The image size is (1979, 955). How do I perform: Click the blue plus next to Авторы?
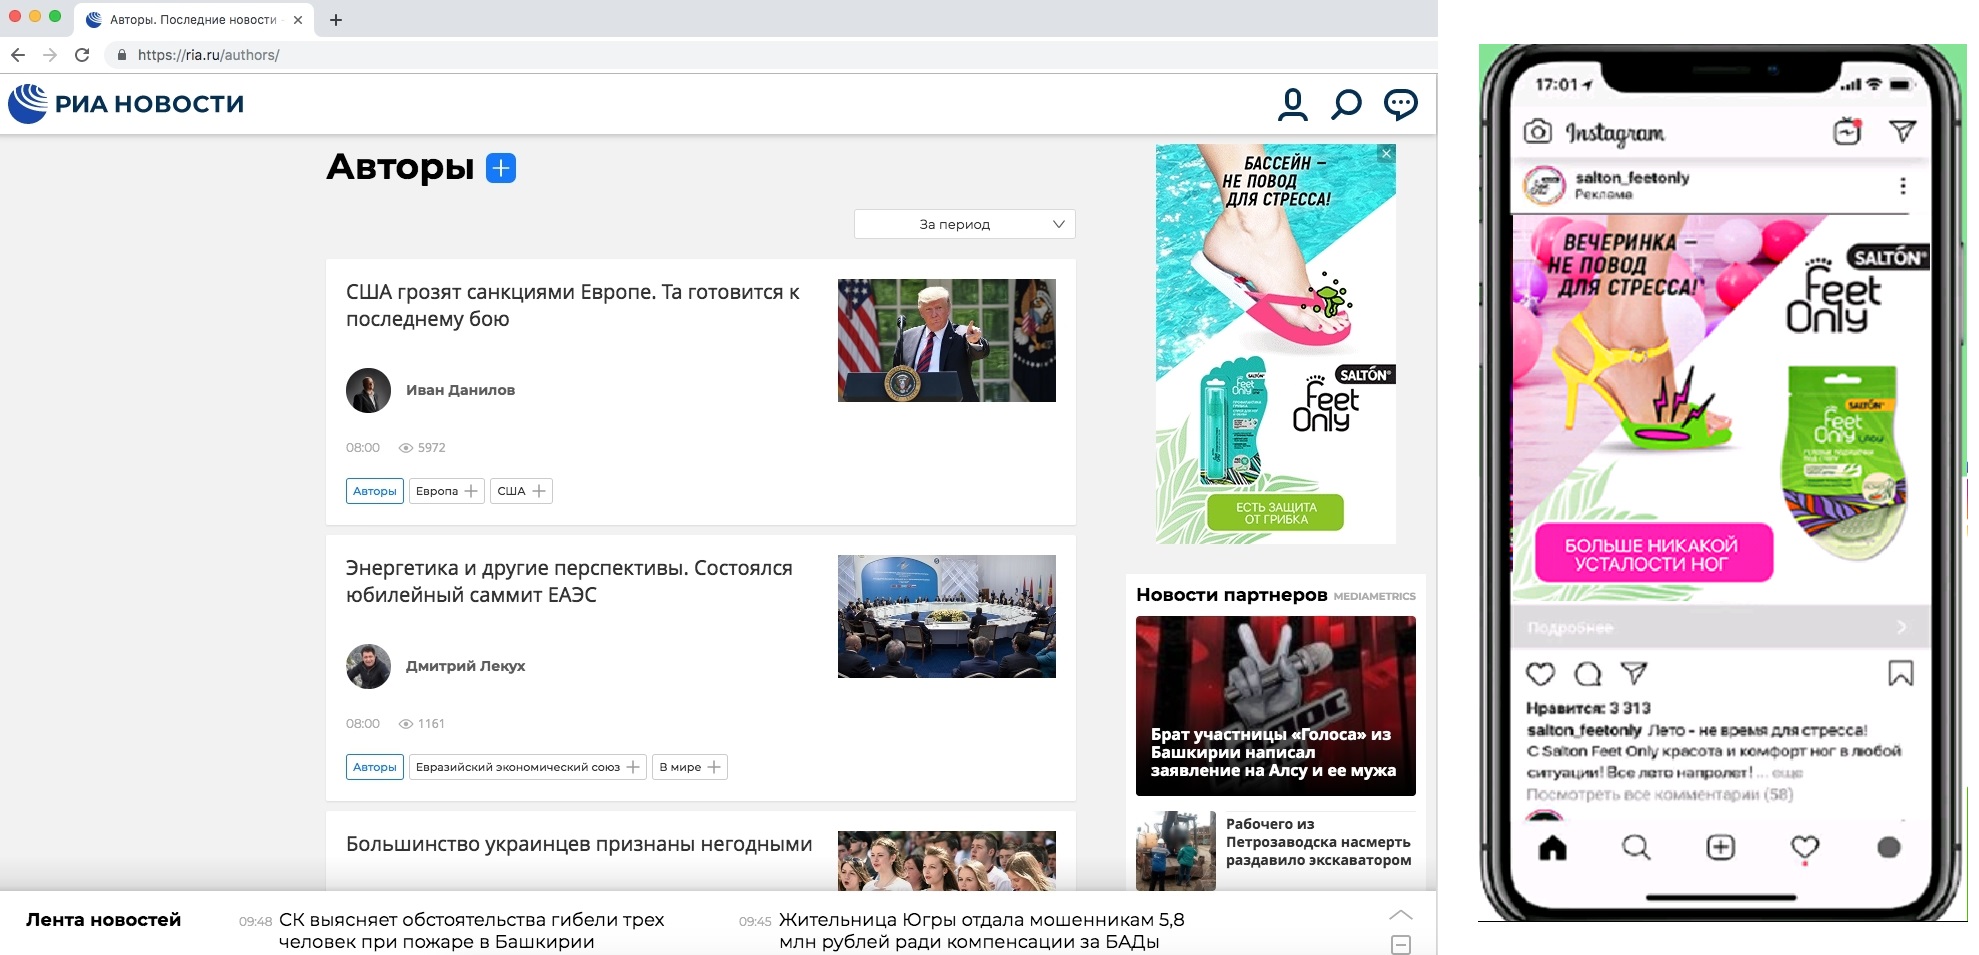click(501, 168)
